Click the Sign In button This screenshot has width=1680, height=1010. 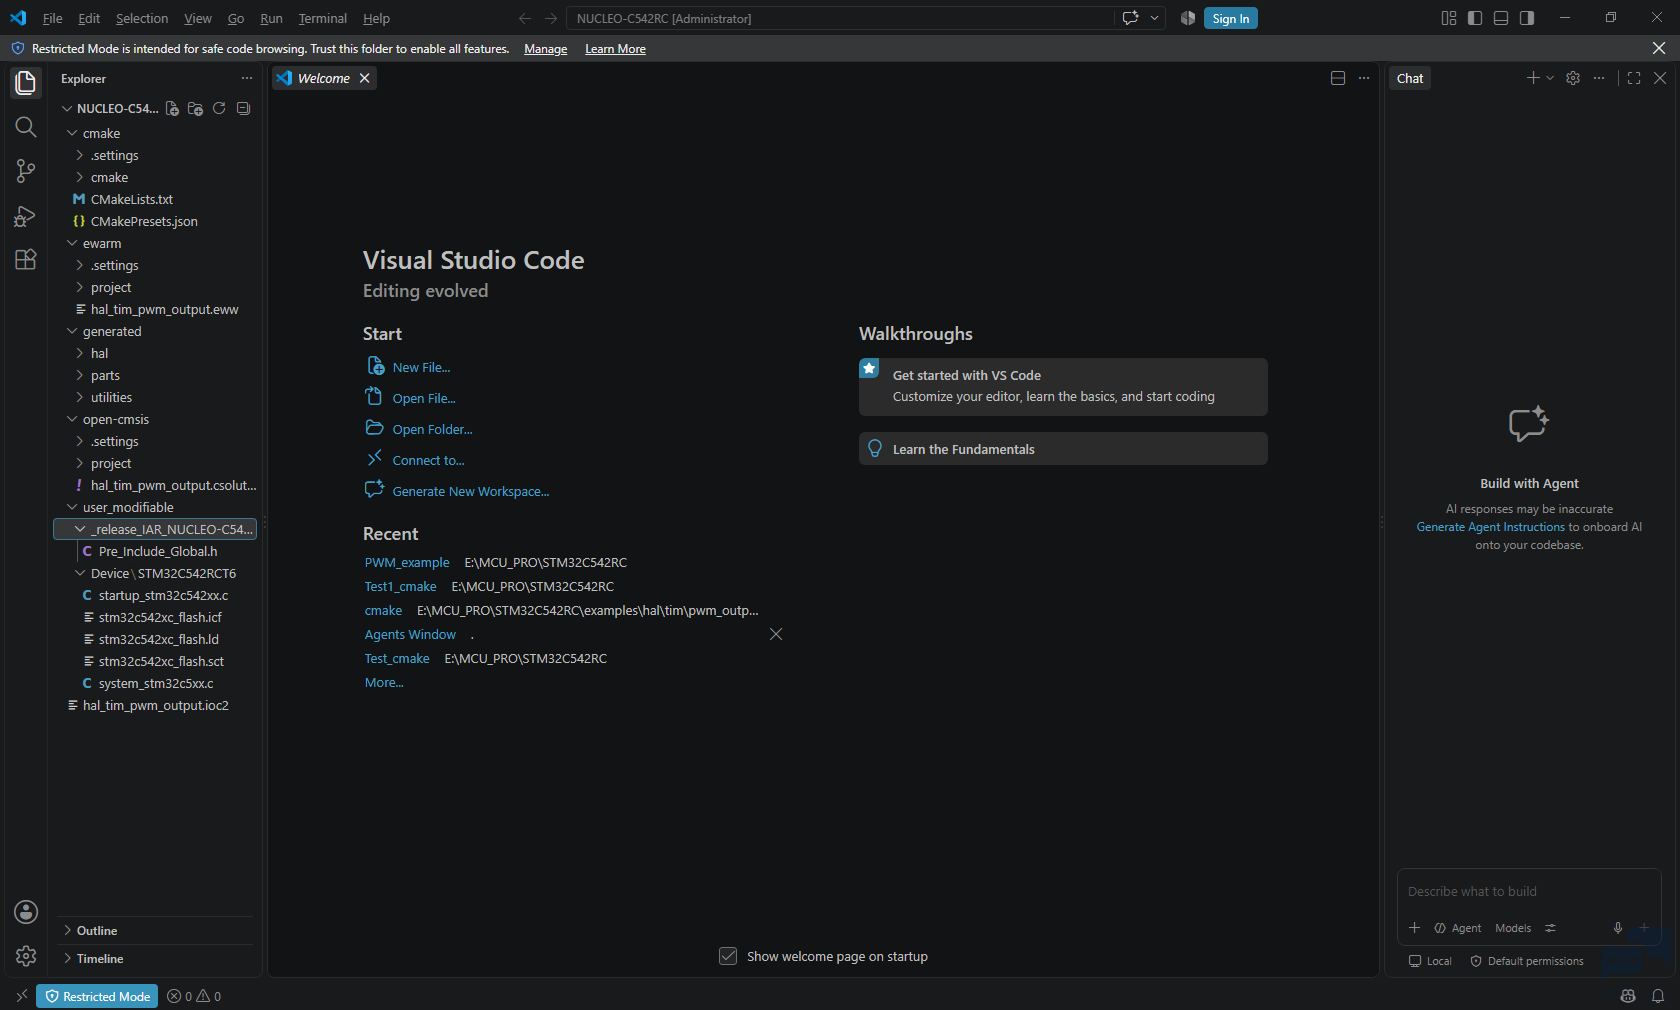click(x=1230, y=18)
